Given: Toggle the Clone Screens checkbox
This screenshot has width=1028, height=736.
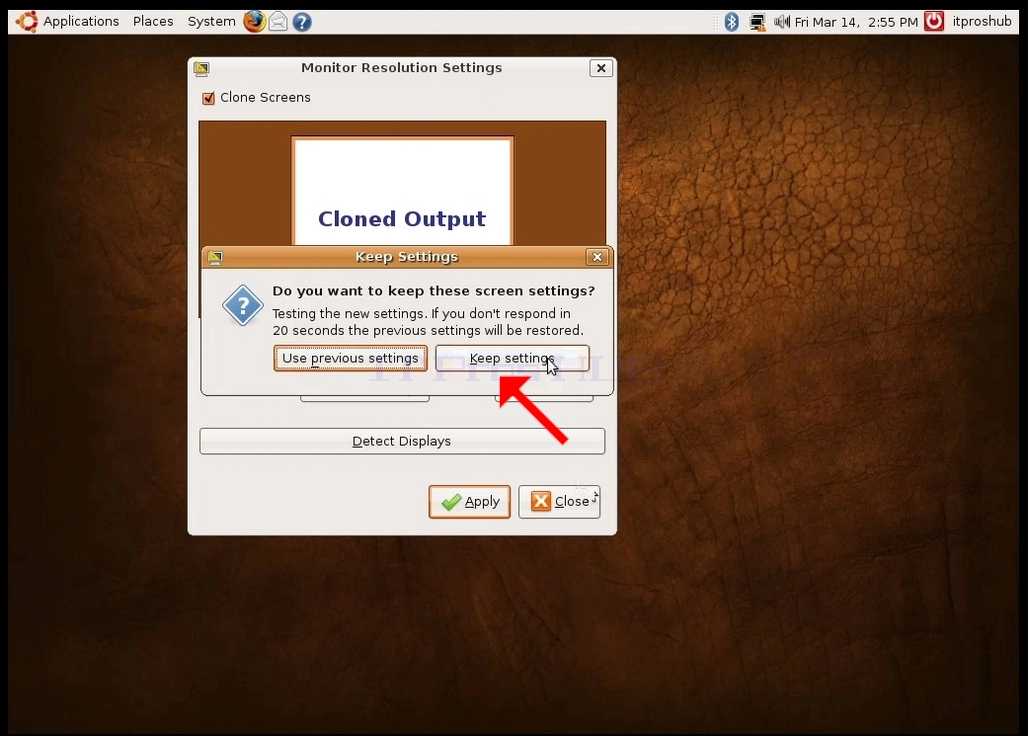Looking at the screenshot, I should pyautogui.click(x=208, y=98).
